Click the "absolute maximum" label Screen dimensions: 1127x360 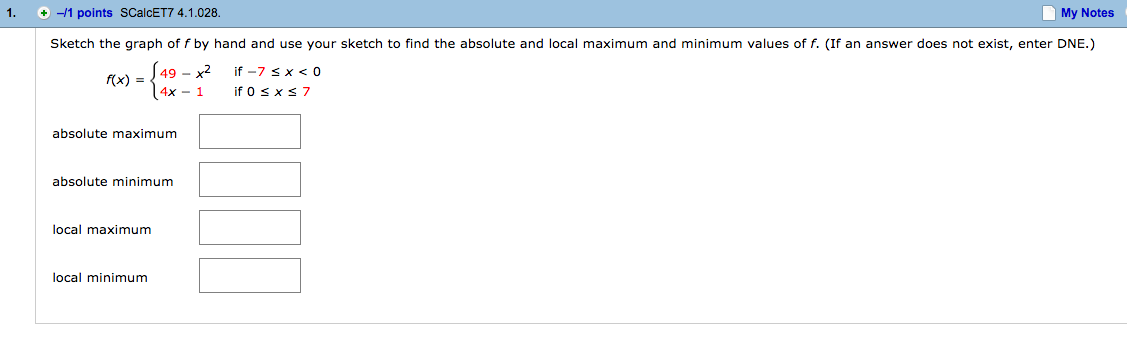(114, 134)
